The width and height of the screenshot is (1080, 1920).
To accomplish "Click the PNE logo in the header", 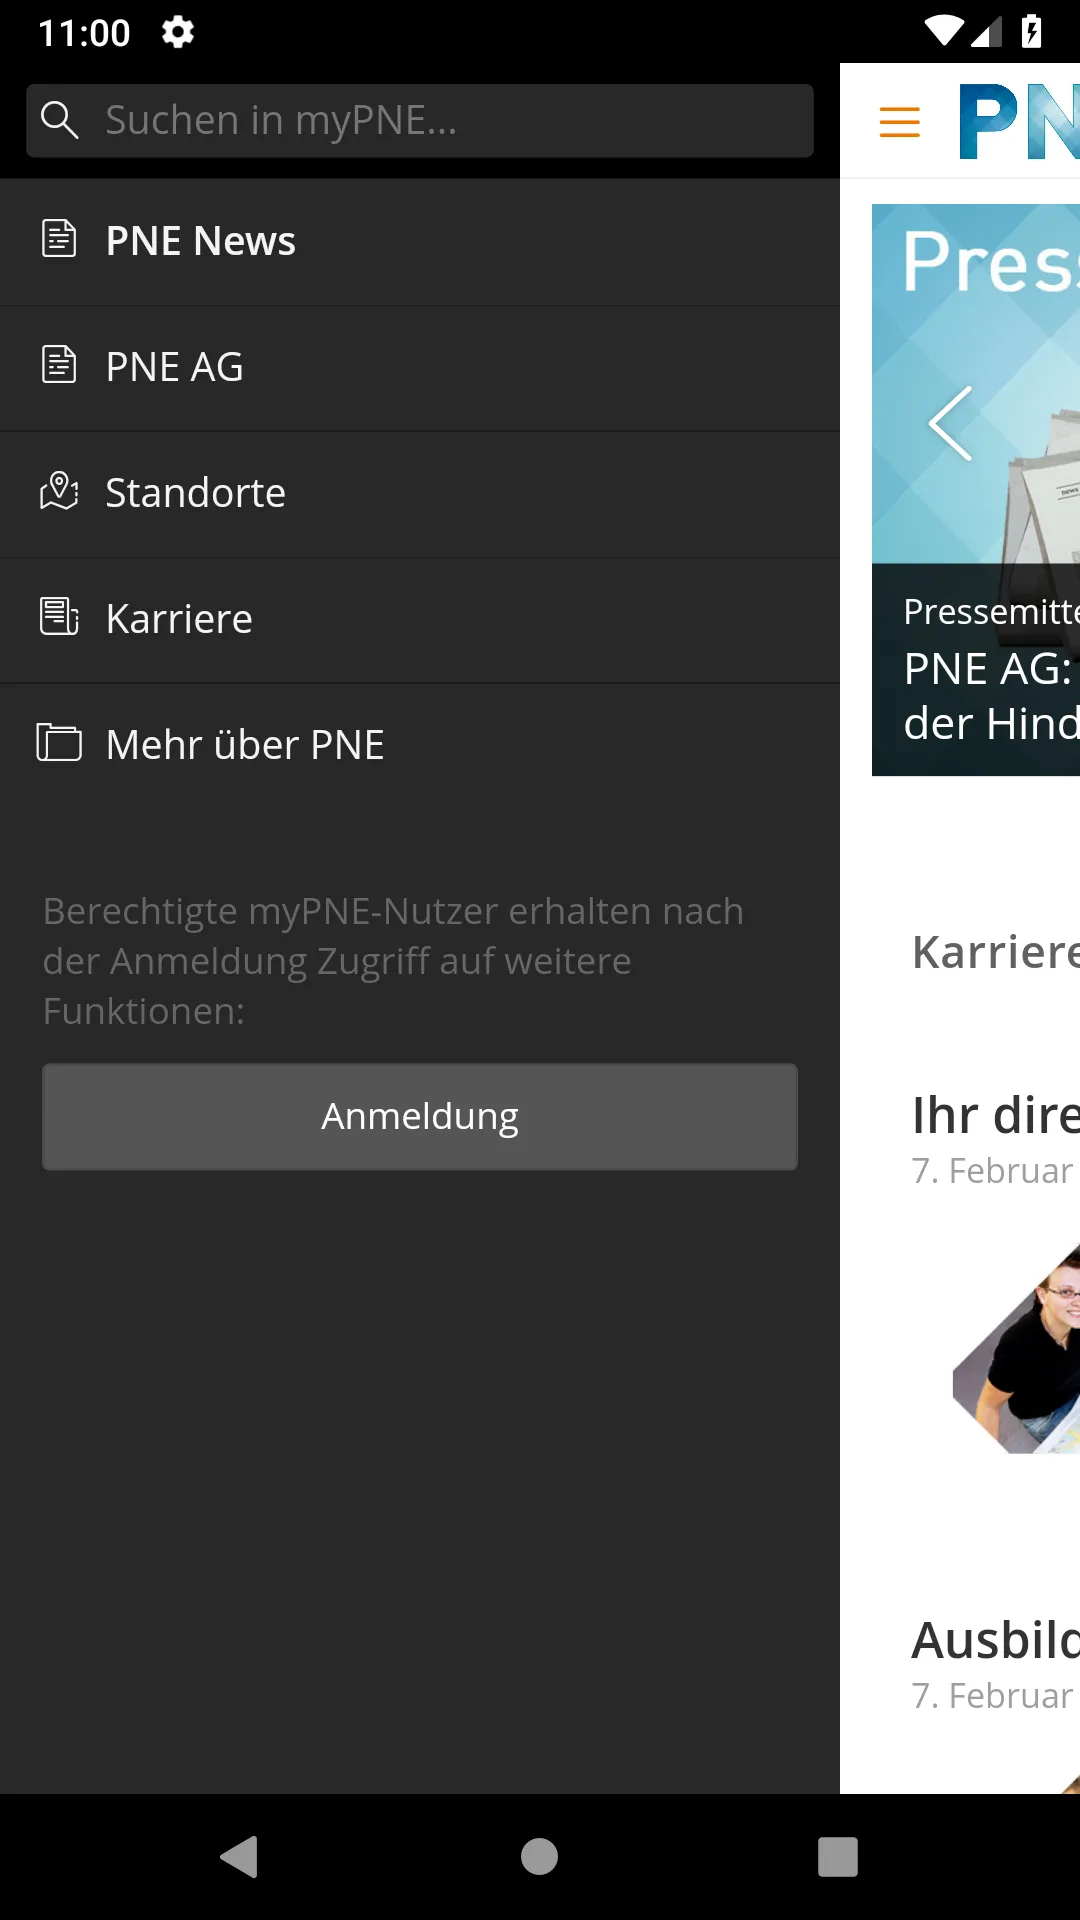I will (1019, 121).
